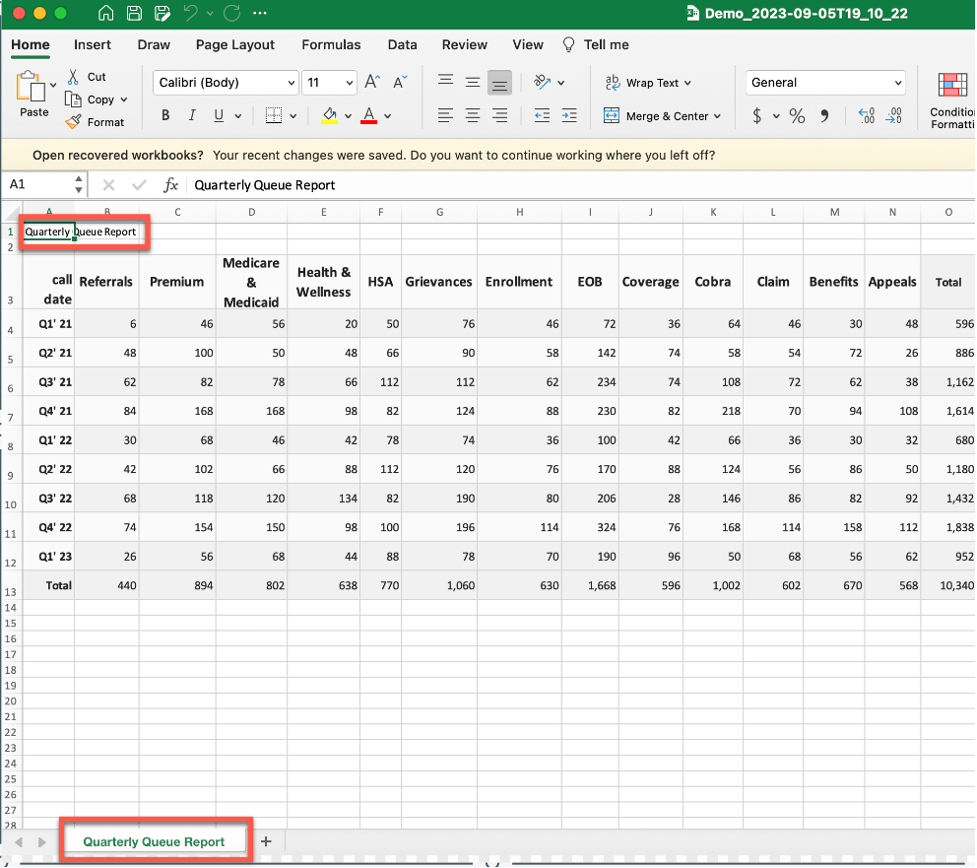The image size is (977, 868).
Task: Click the Name Box showing A1
Action: click(x=38, y=185)
